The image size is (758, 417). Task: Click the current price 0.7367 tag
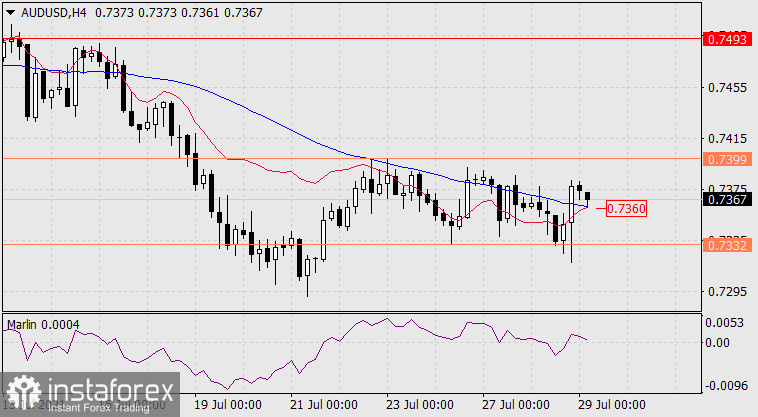[725, 199]
